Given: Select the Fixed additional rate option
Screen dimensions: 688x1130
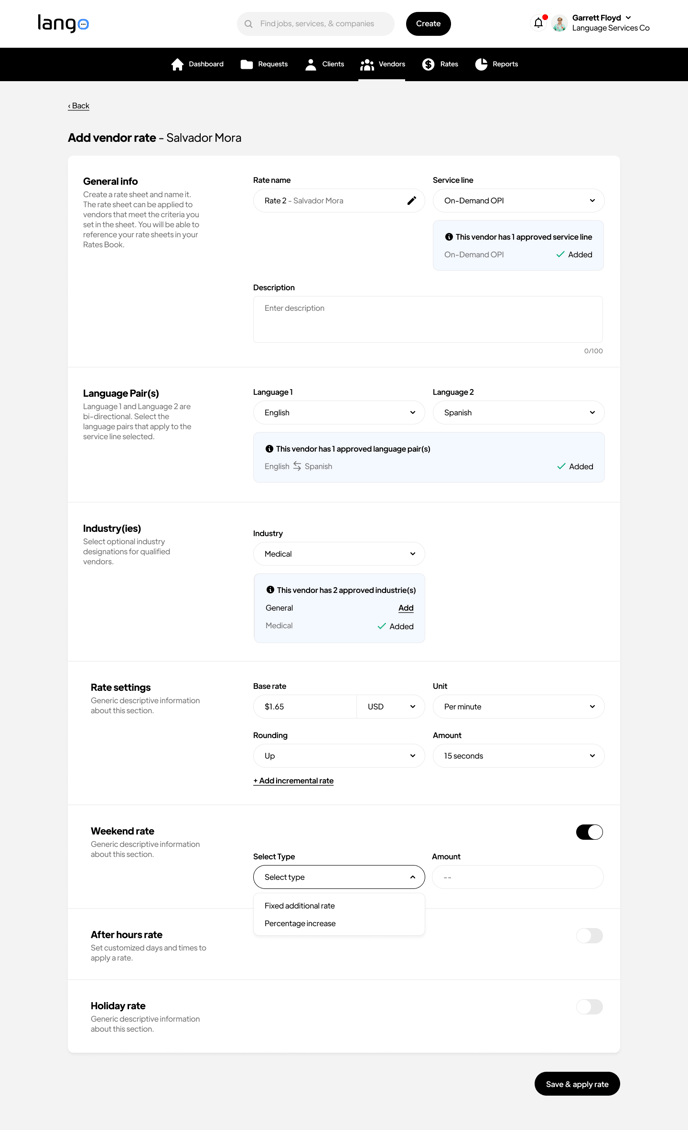Looking at the screenshot, I should 300,906.
